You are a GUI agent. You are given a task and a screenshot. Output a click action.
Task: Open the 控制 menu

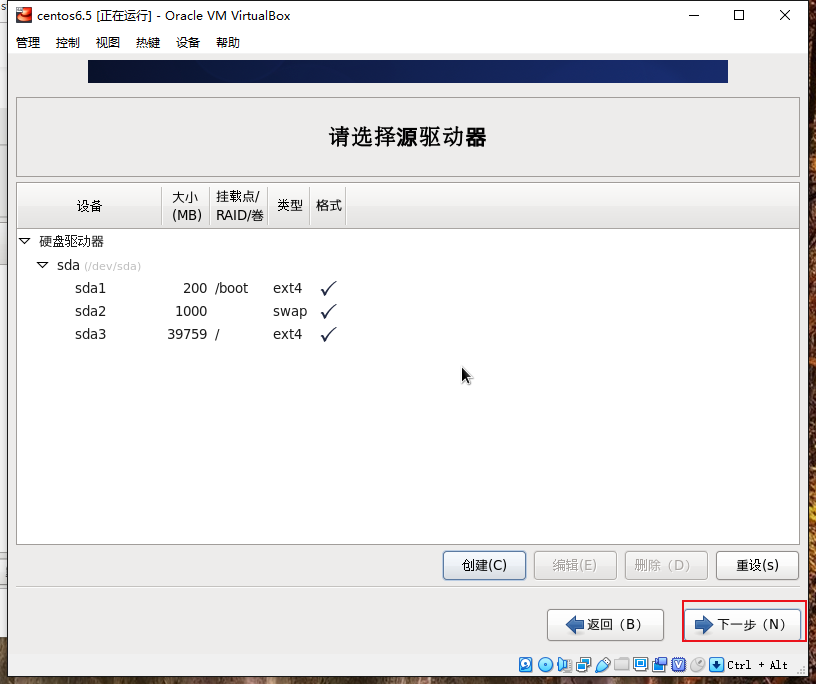pos(67,42)
